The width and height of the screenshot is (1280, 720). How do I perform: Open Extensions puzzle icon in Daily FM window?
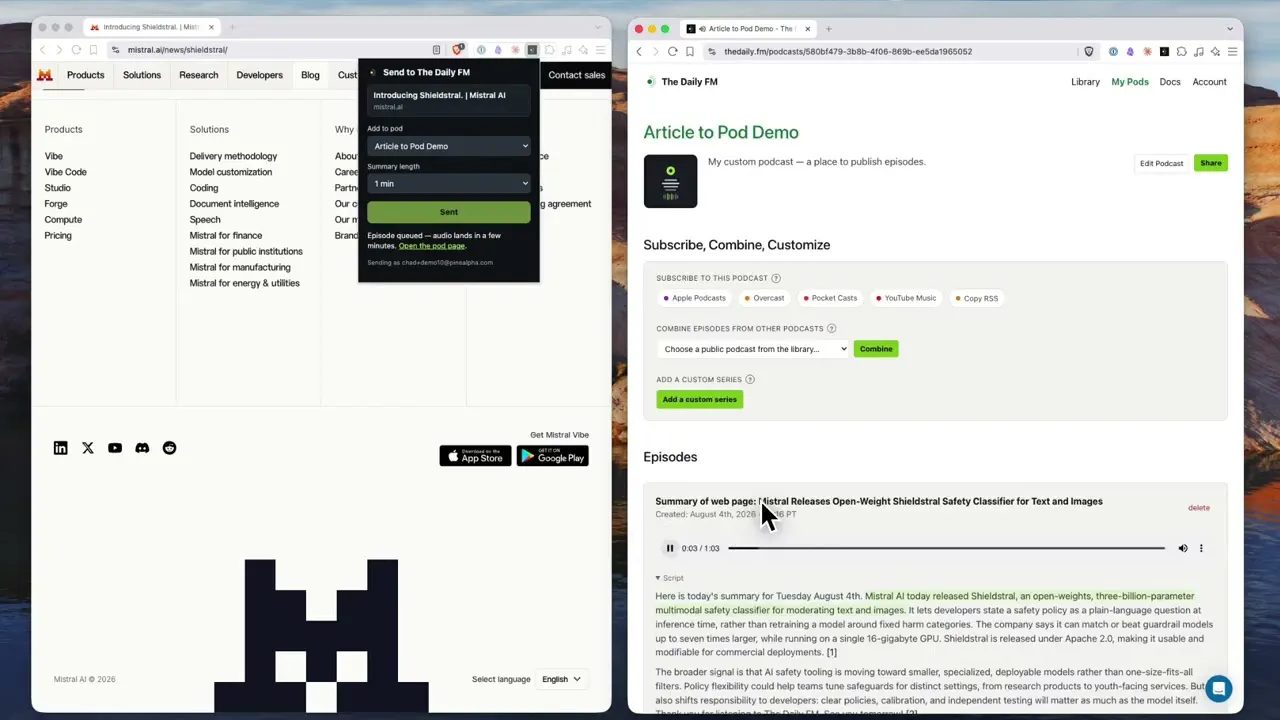pos(1182,52)
